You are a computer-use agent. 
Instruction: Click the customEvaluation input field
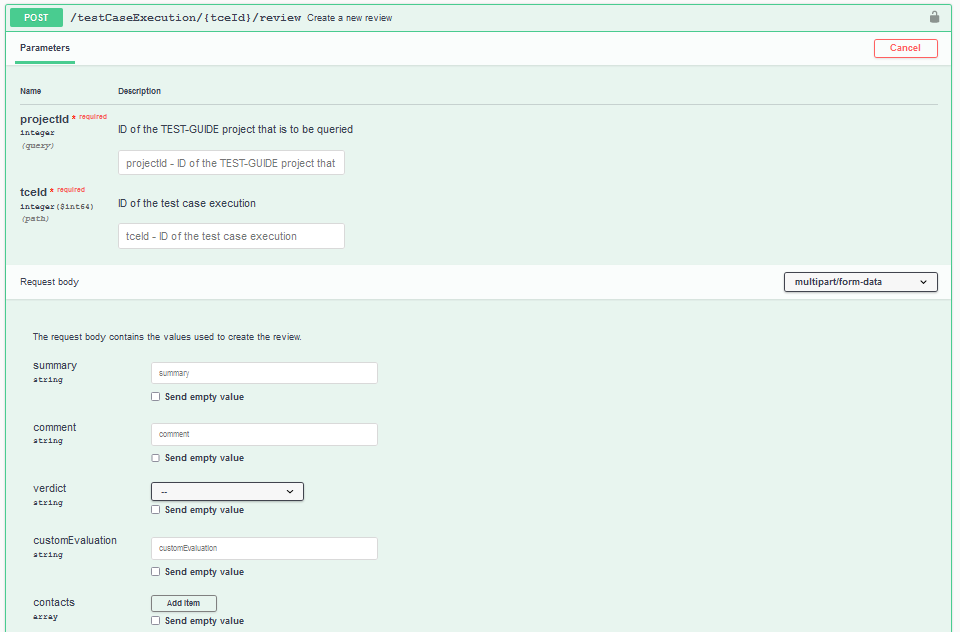[x=264, y=548]
